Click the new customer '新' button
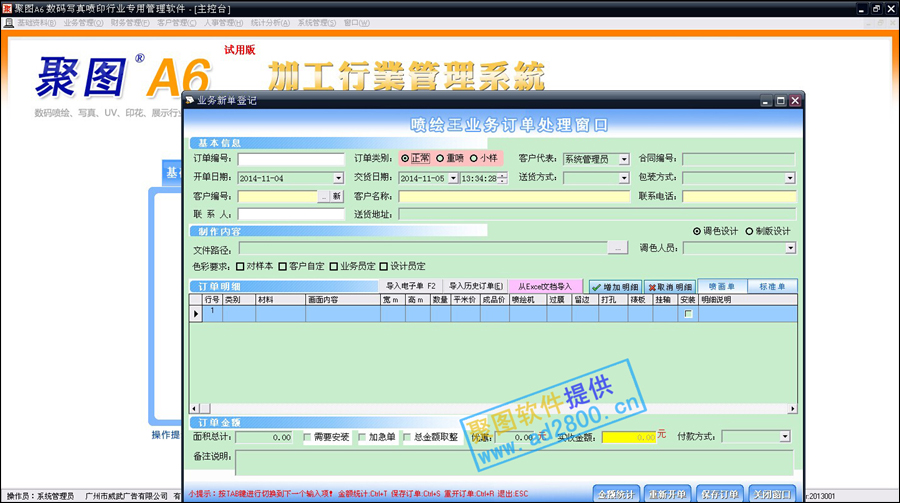900x503 pixels. (337, 196)
